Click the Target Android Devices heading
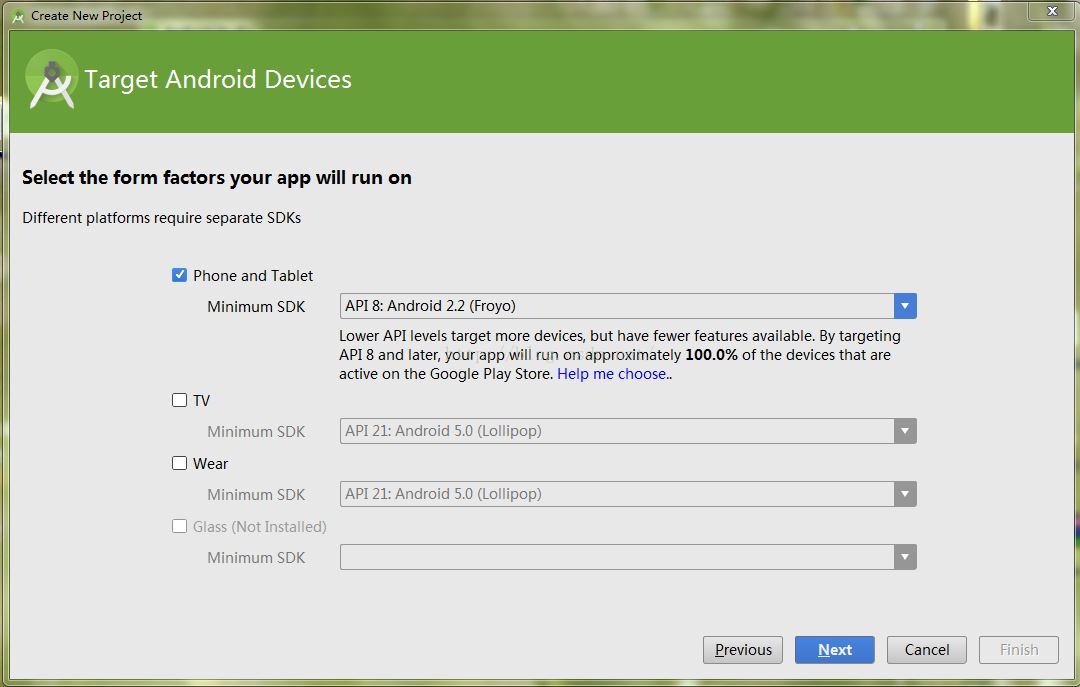The height and width of the screenshot is (687, 1080). tap(218, 79)
